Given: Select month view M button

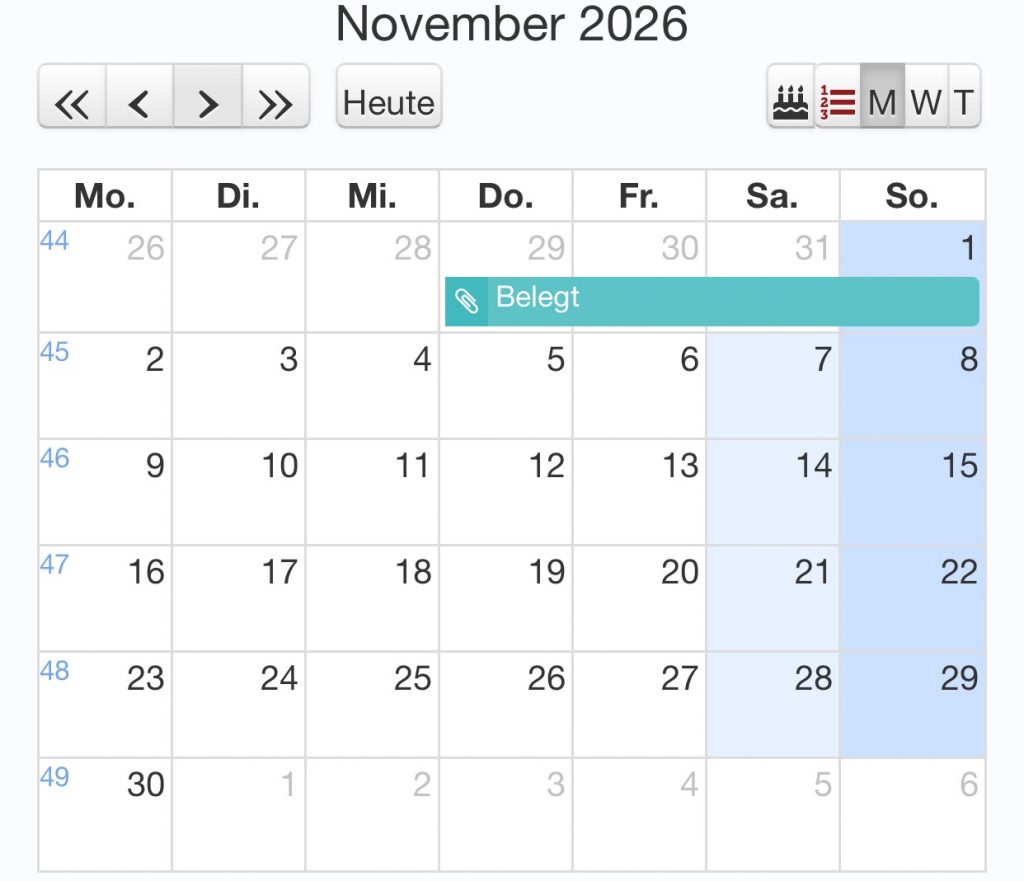Looking at the screenshot, I should point(882,101).
